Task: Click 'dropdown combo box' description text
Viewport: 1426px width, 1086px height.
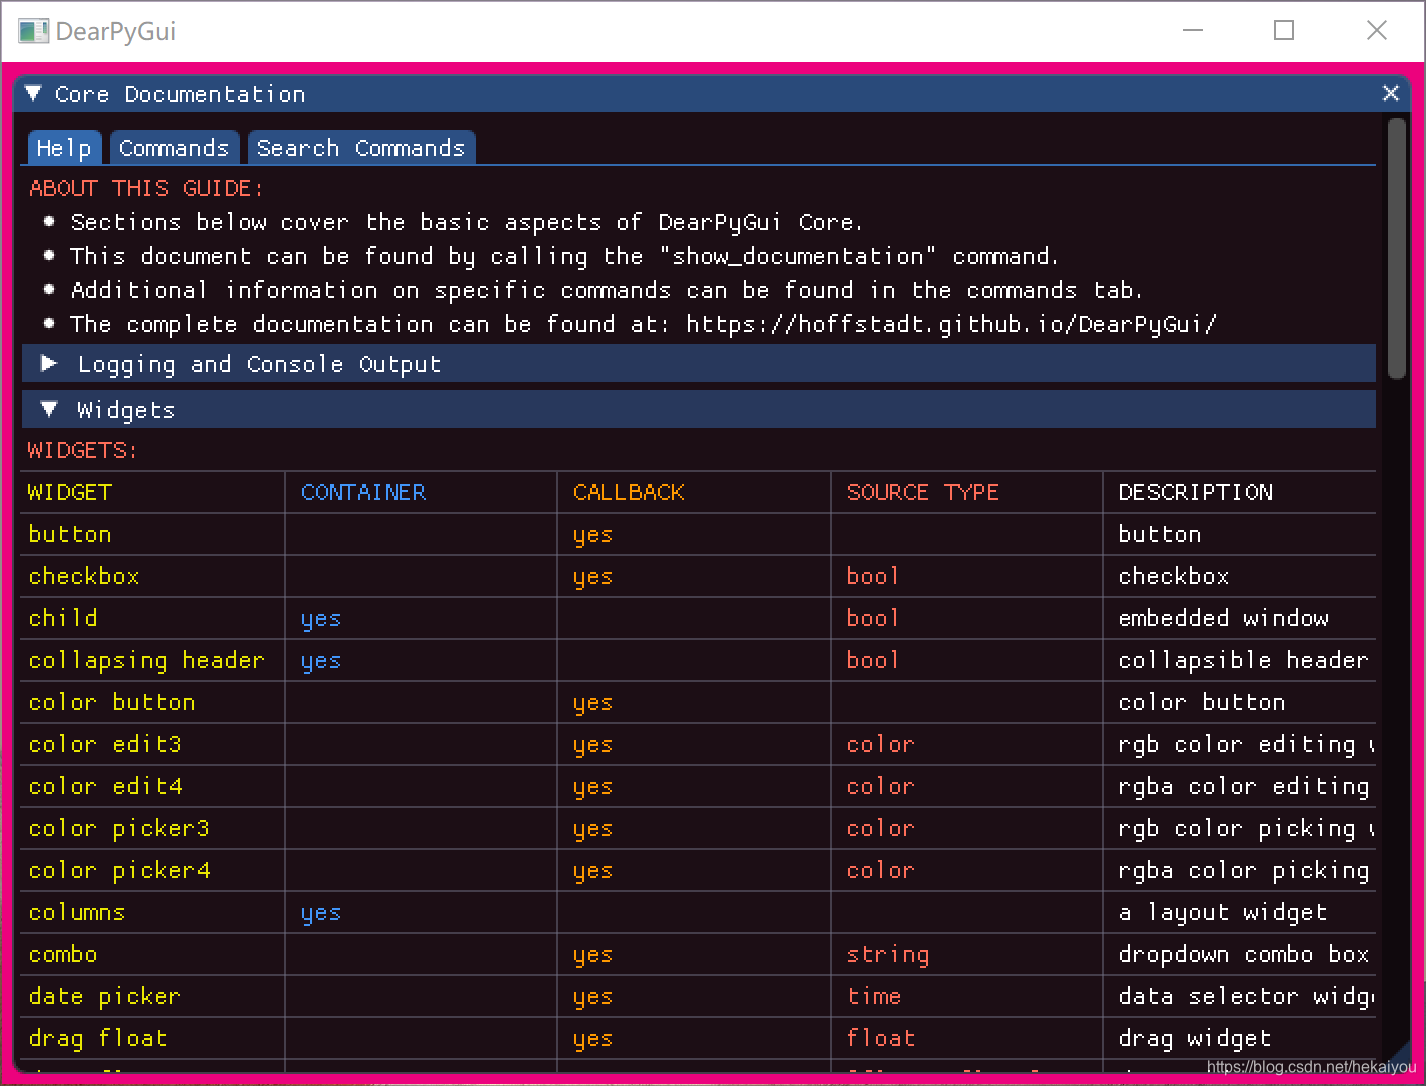Action: 1244,954
